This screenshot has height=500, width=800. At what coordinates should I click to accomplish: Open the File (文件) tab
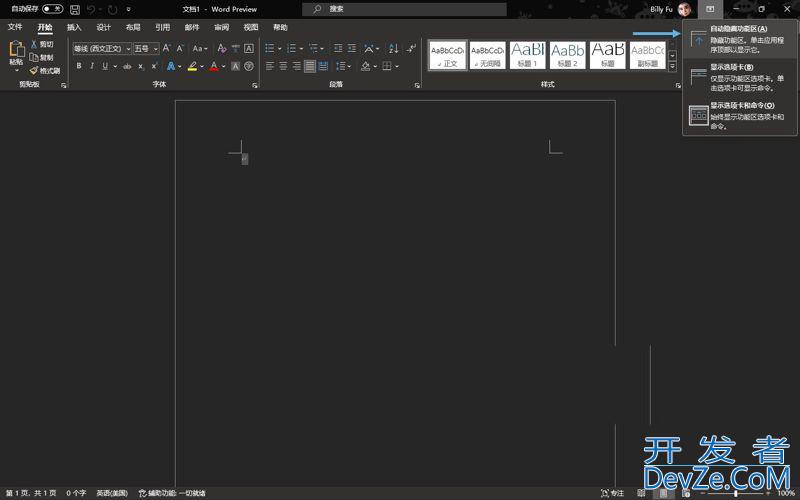coord(15,27)
